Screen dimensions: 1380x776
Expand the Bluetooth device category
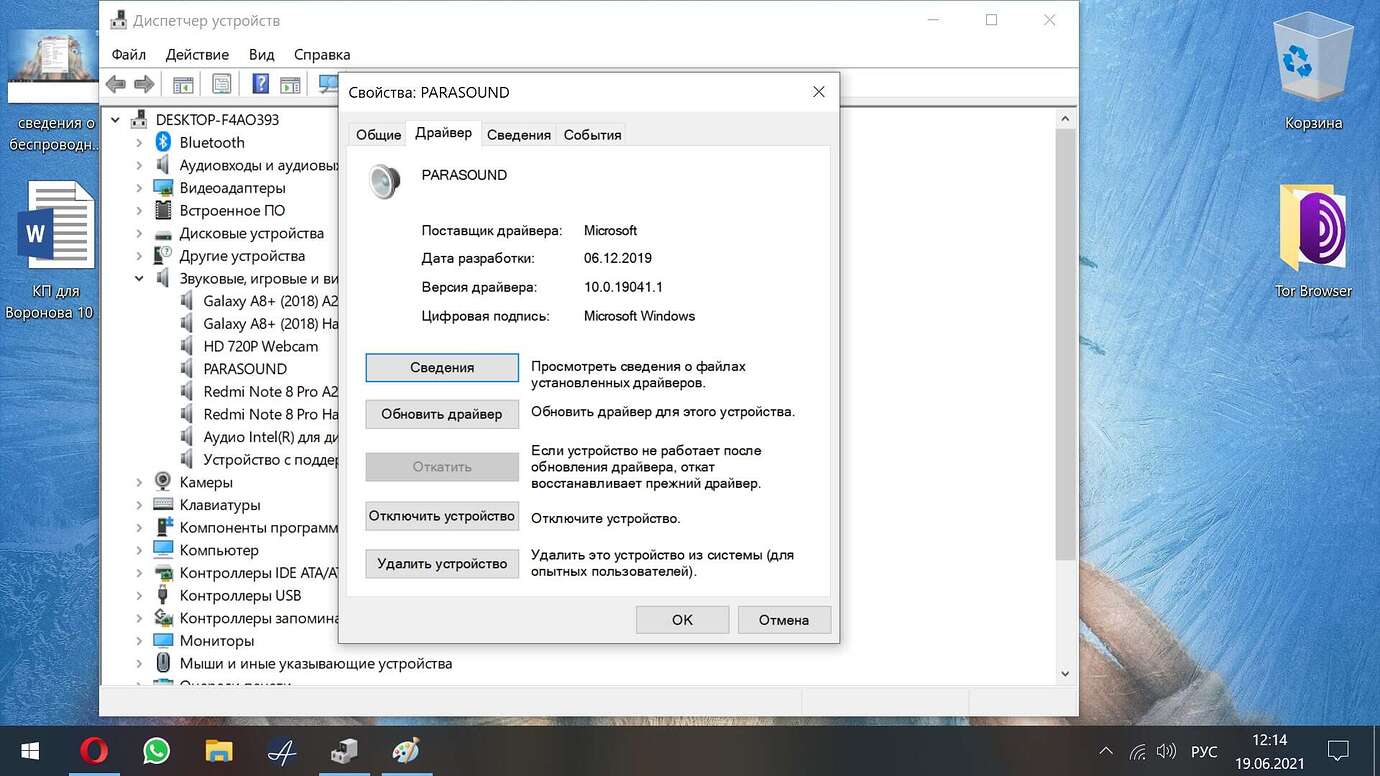point(139,143)
